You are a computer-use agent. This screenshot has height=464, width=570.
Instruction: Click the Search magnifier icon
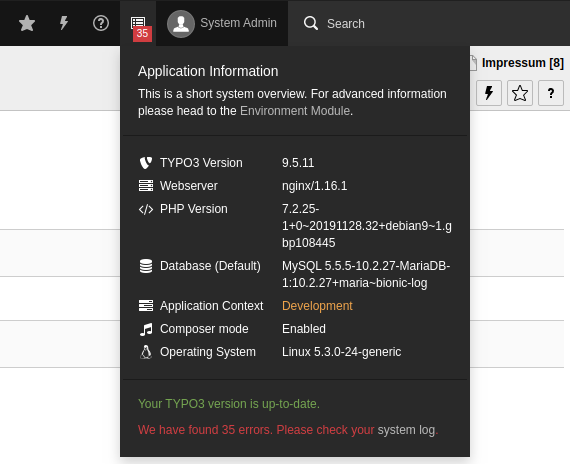[311, 23]
